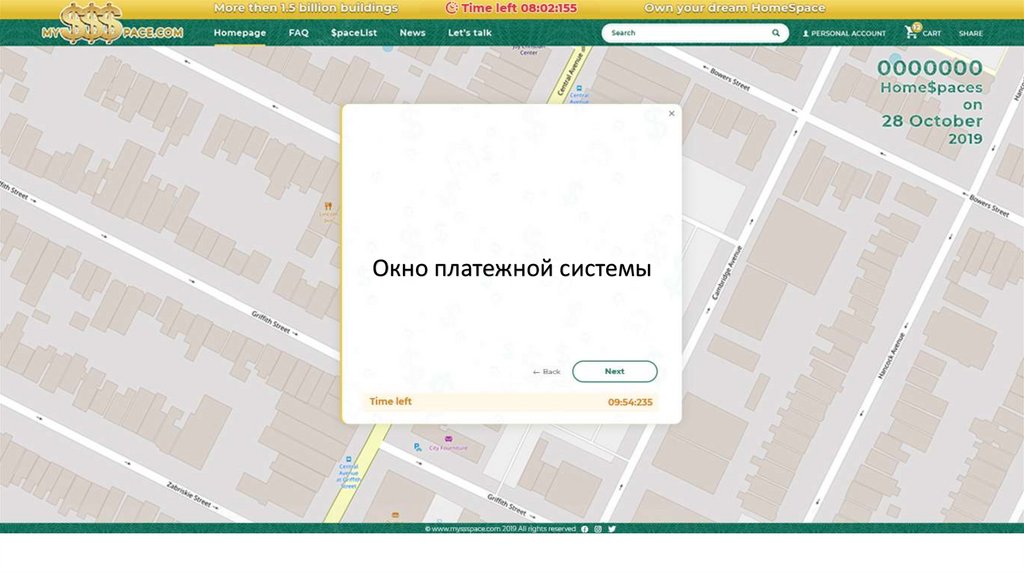This screenshot has height=574, width=1024.
Task: Open the shopping cart icon
Action: click(911, 32)
